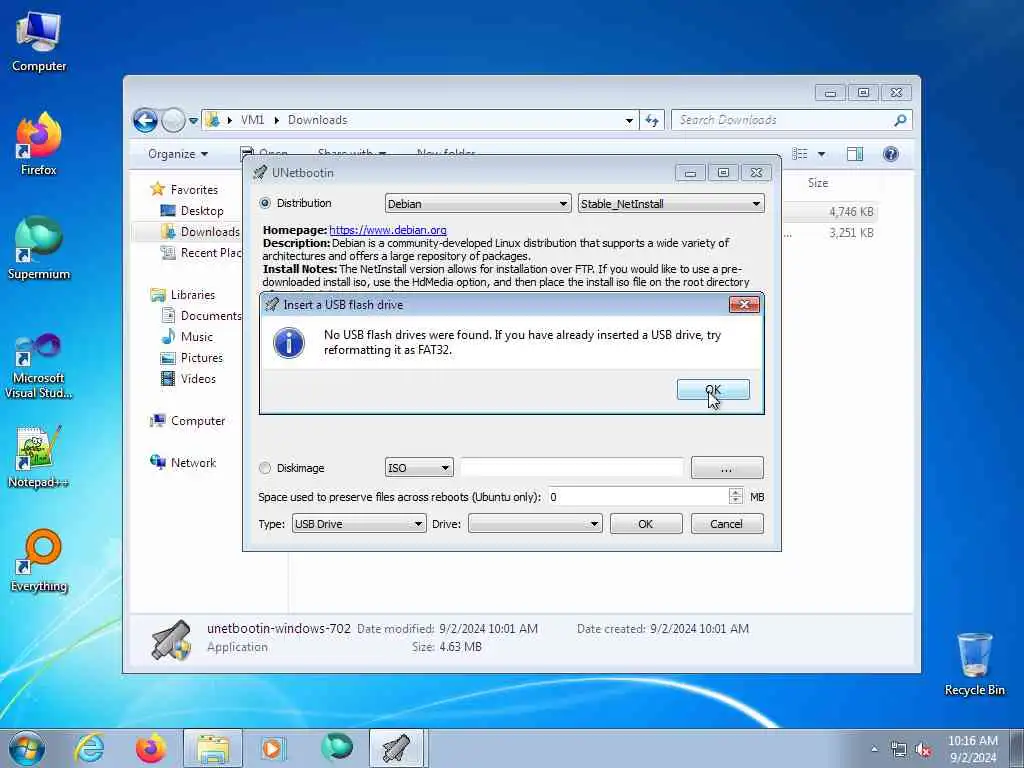Select Libraries in the navigation pane
Image resolution: width=1024 pixels, height=768 pixels.
pyautogui.click(x=193, y=295)
